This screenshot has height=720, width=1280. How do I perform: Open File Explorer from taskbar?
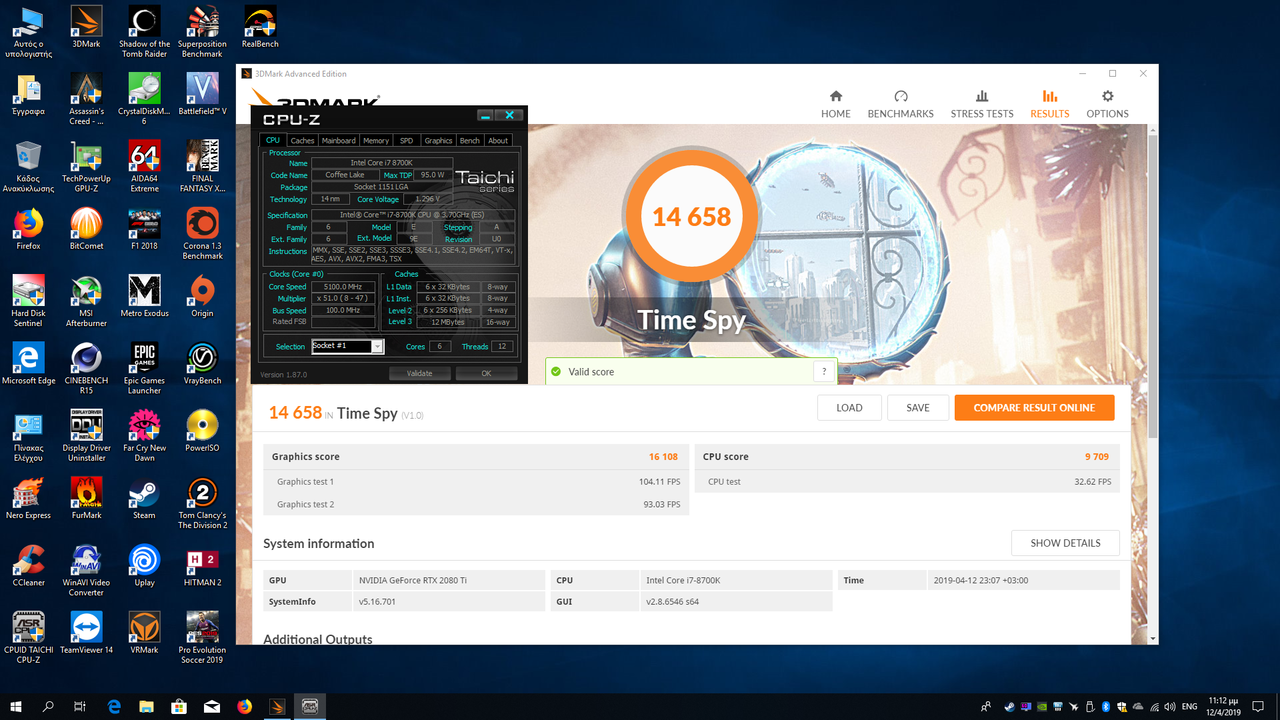146,706
